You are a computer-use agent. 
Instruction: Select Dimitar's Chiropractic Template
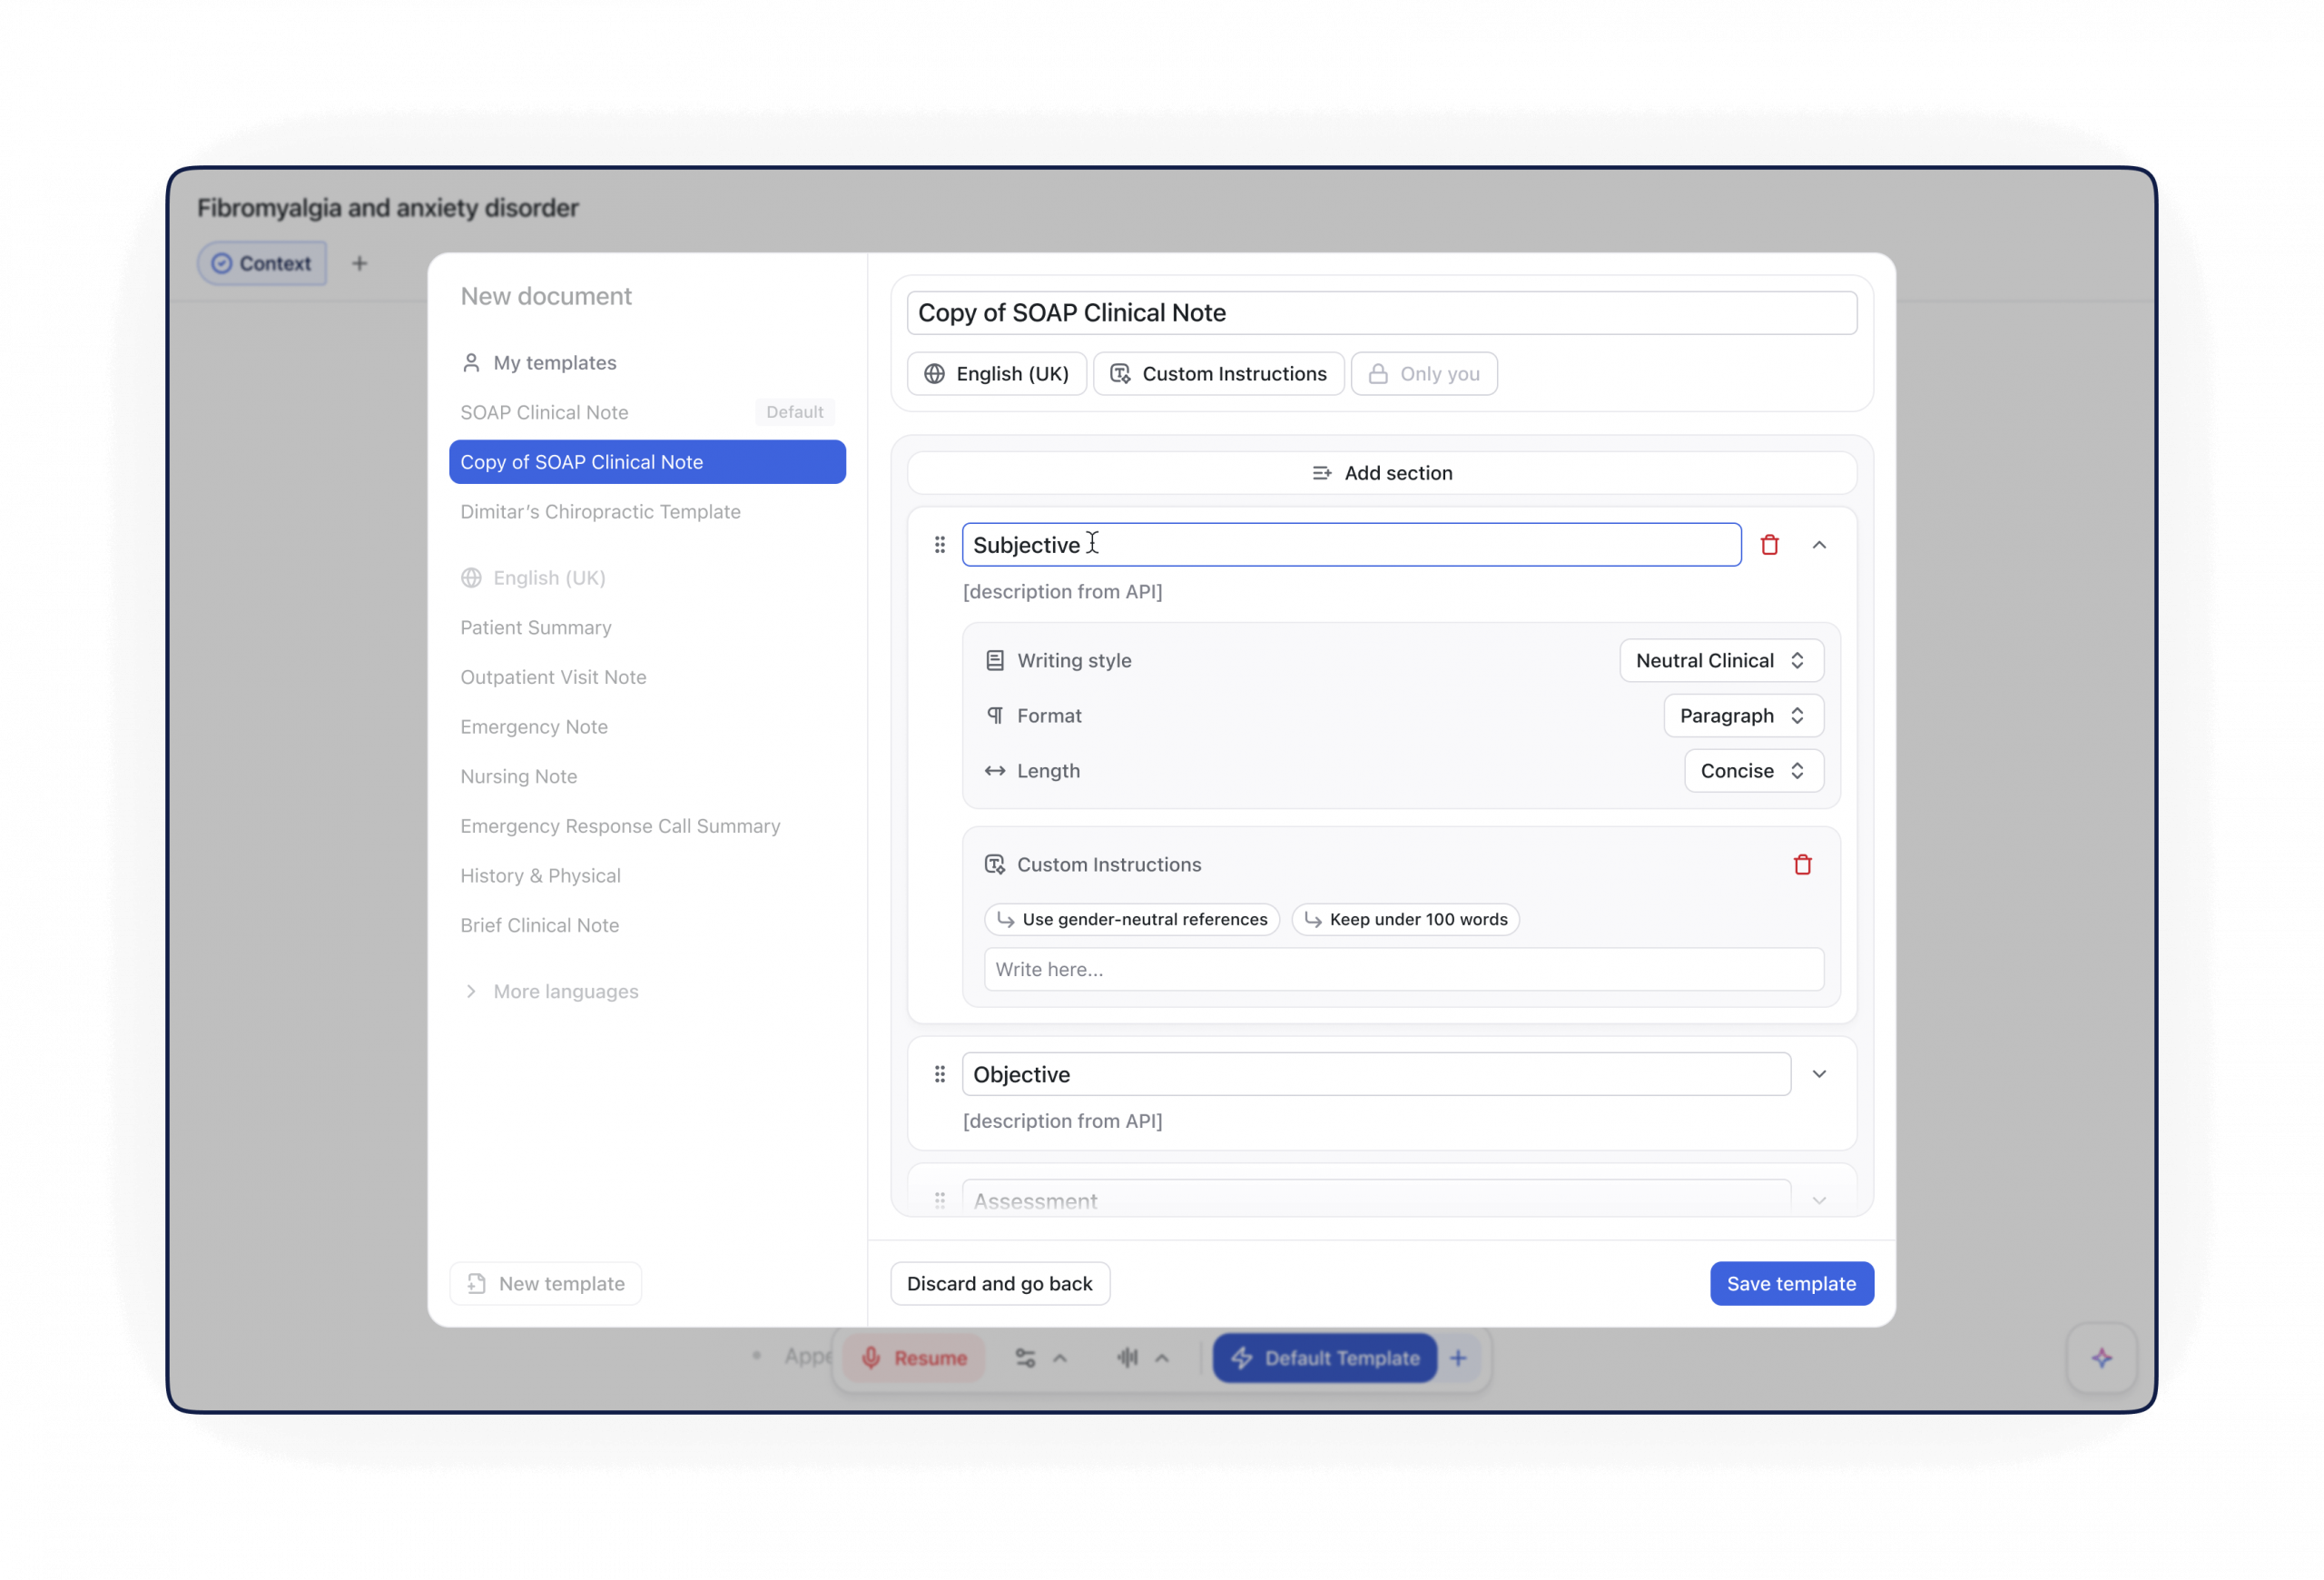point(600,512)
